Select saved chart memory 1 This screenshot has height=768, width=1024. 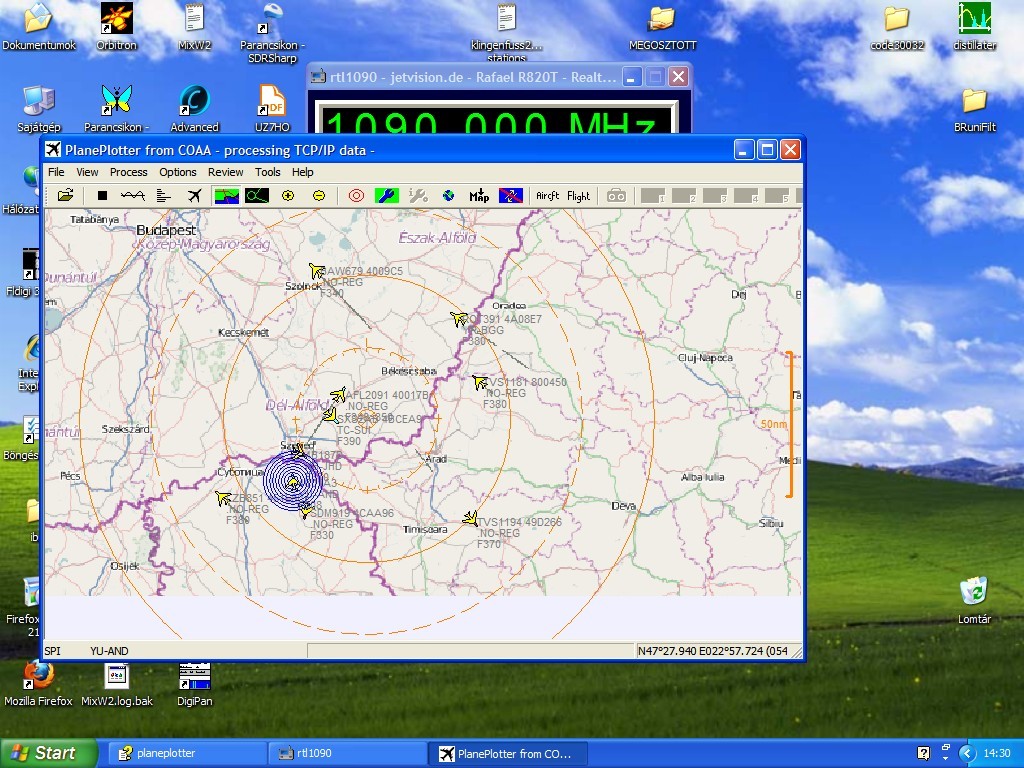[x=653, y=195]
